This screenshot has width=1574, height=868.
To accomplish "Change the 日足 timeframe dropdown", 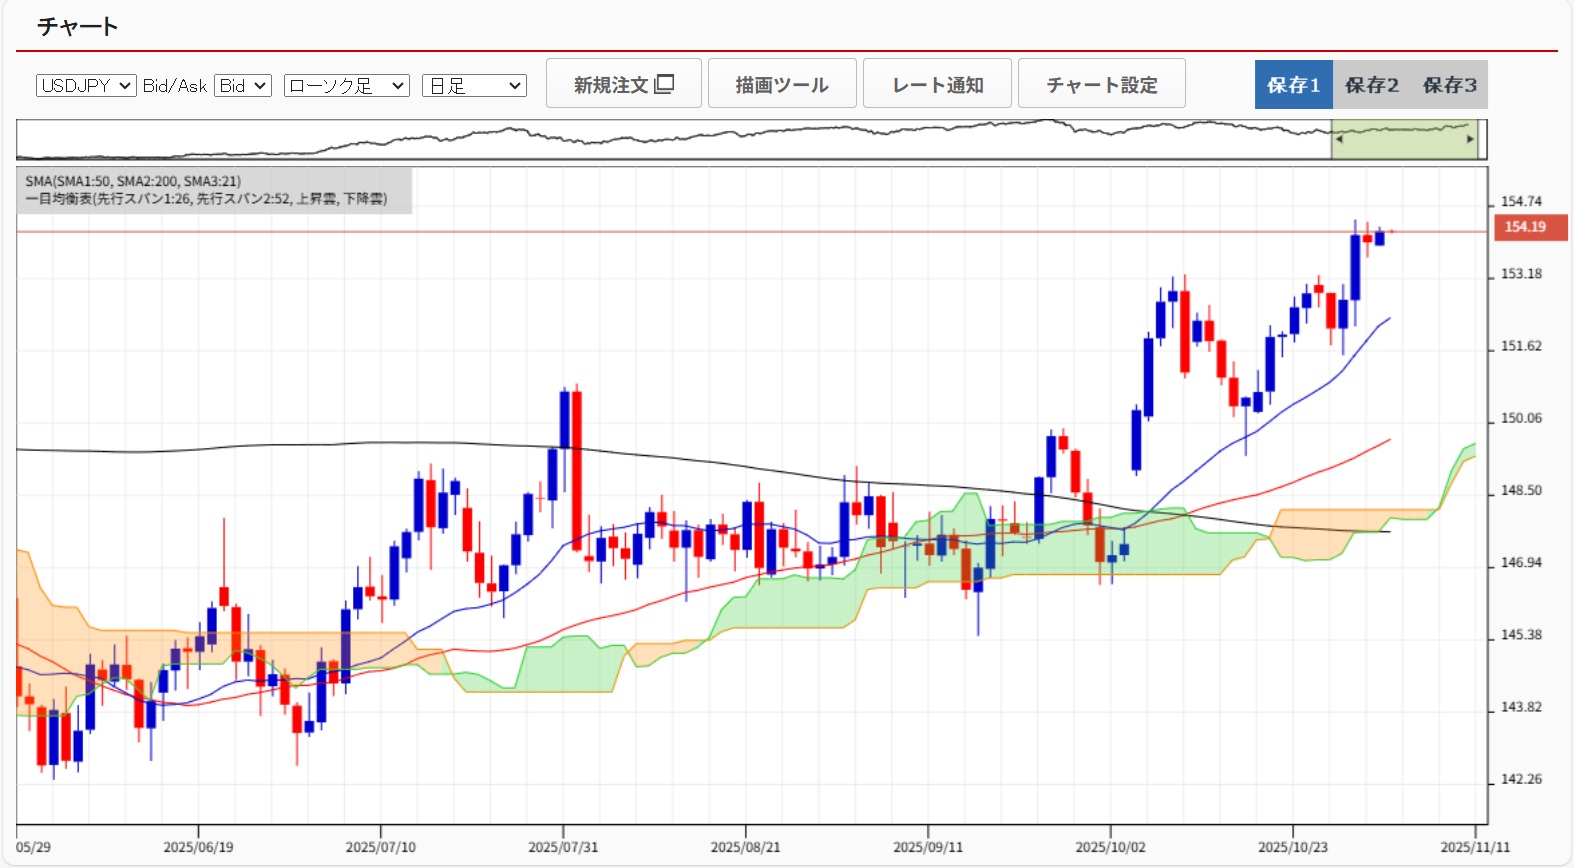I will coord(474,86).
